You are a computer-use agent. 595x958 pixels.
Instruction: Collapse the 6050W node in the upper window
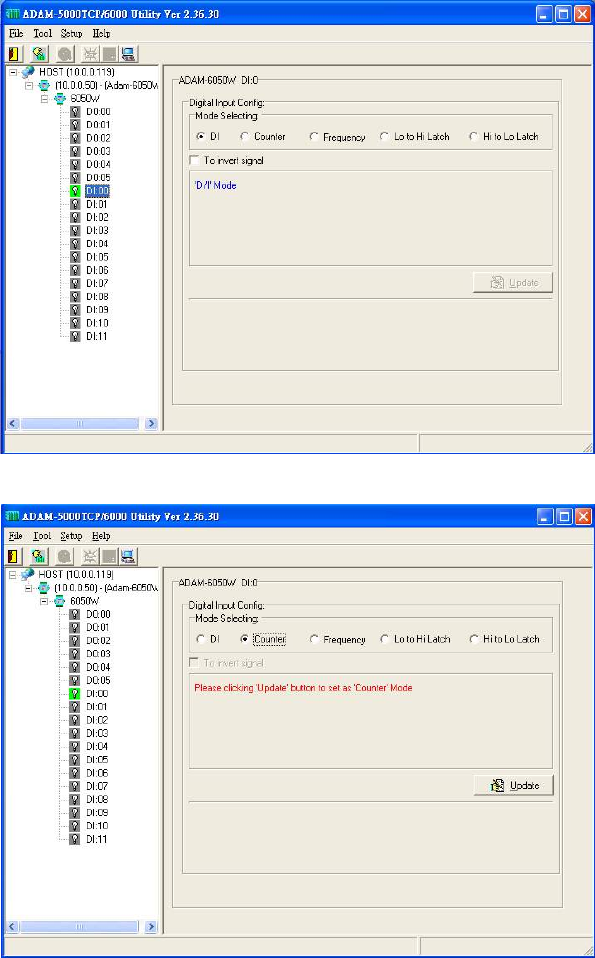(x=45, y=98)
